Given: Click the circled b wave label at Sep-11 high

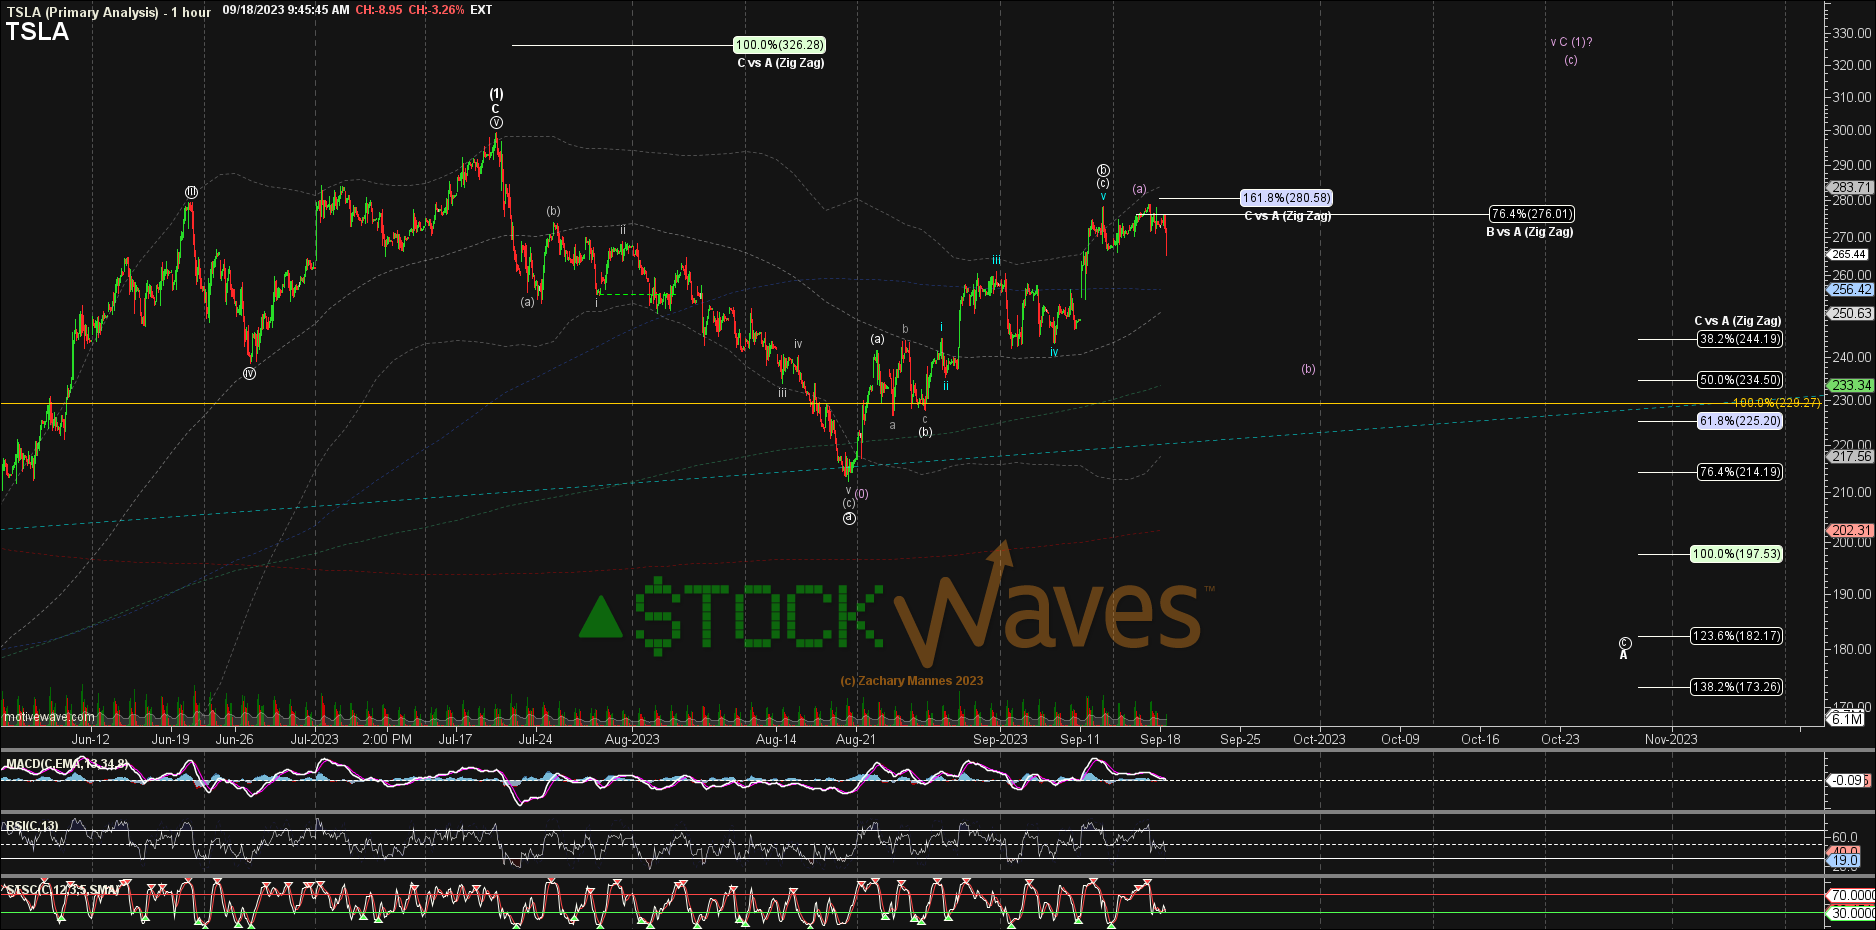Looking at the screenshot, I should coord(1103,170).
